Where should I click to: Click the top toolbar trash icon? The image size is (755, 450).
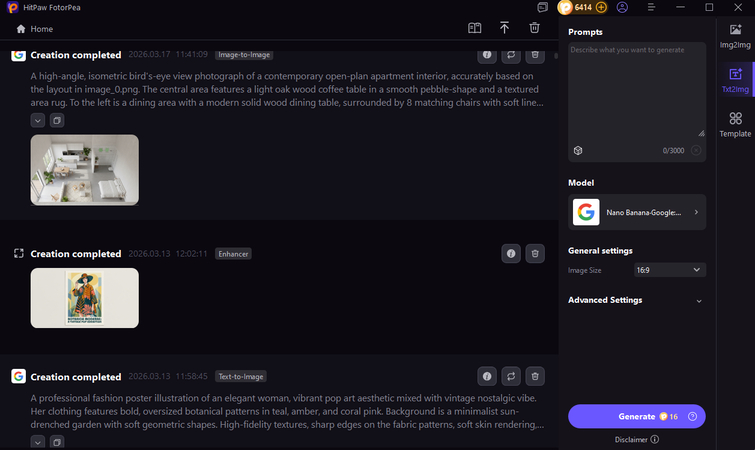(x=534, y=28)
